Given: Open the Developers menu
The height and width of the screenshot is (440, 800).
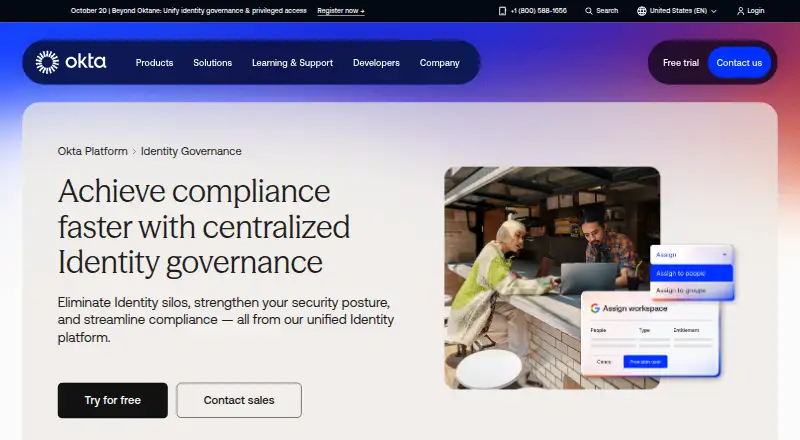Looking at the screenshot, I should pos(376,63).
